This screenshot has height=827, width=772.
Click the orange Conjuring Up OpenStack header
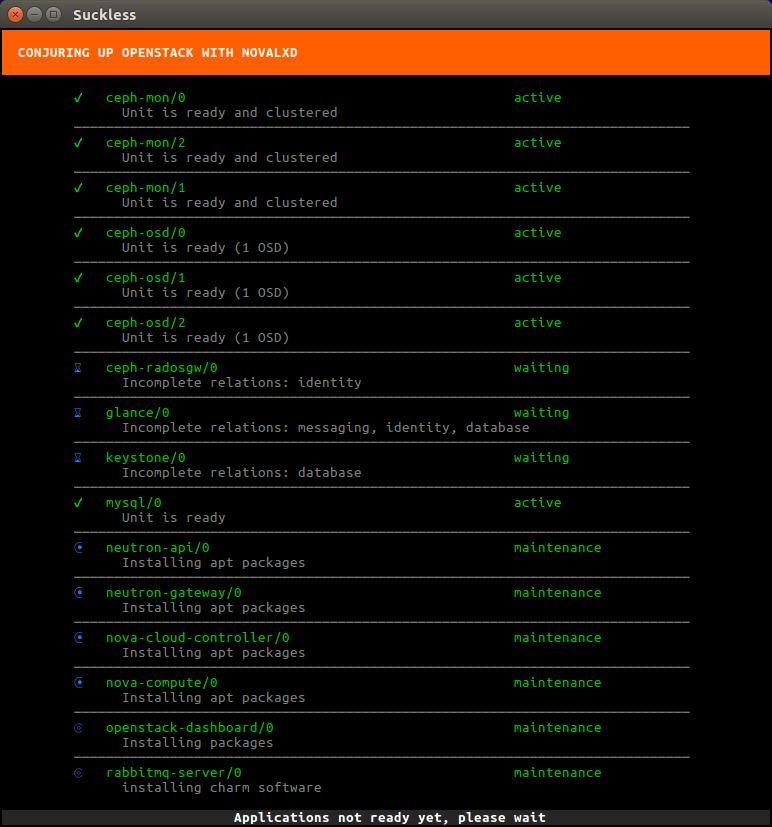click(385, 53)
